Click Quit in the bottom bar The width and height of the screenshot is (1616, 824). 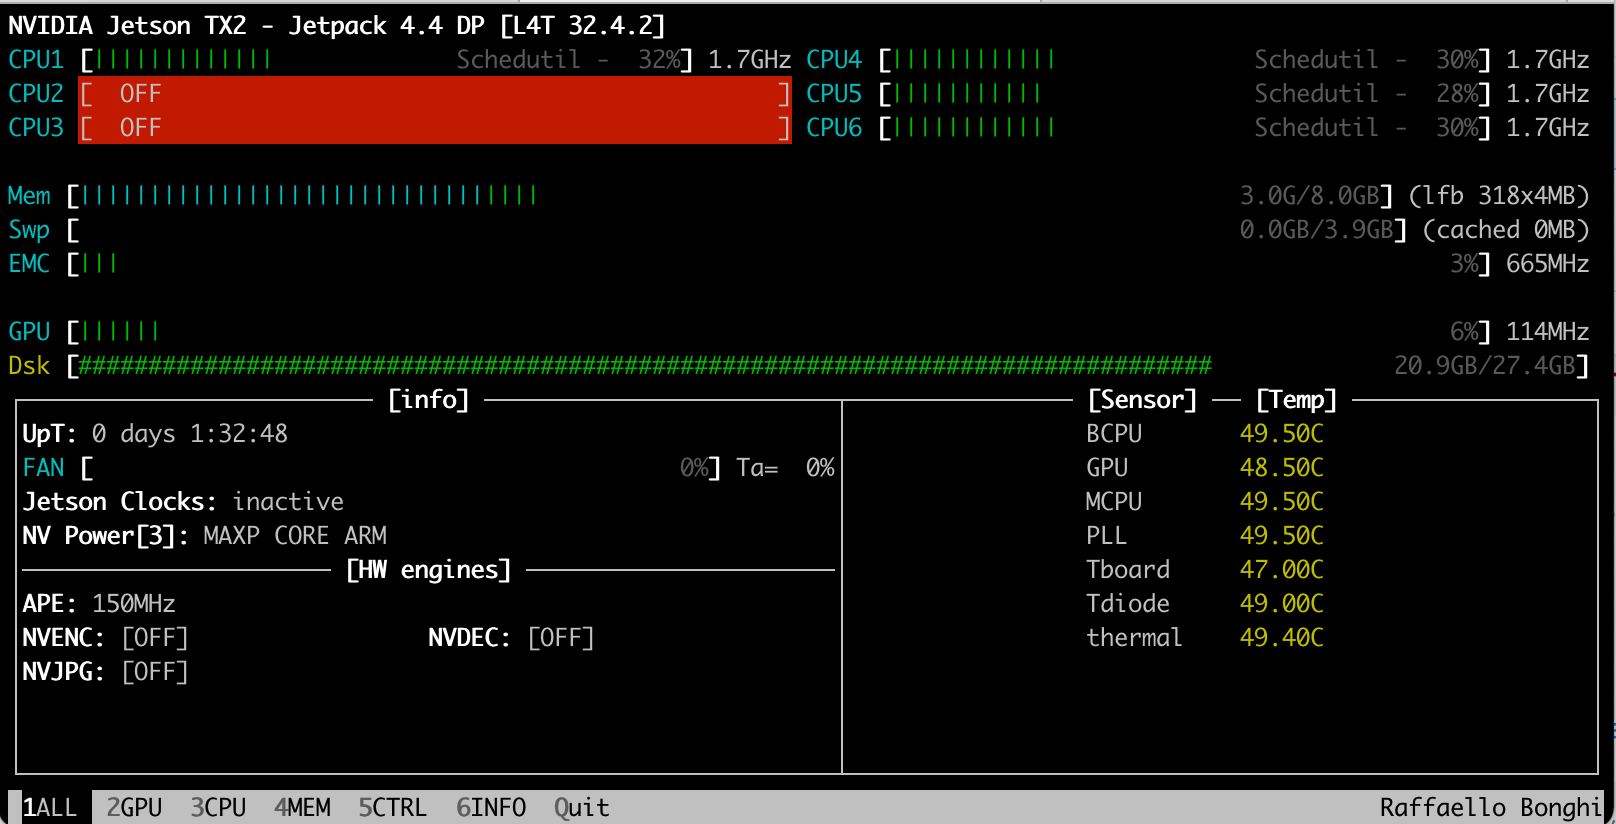pos(581,807)
